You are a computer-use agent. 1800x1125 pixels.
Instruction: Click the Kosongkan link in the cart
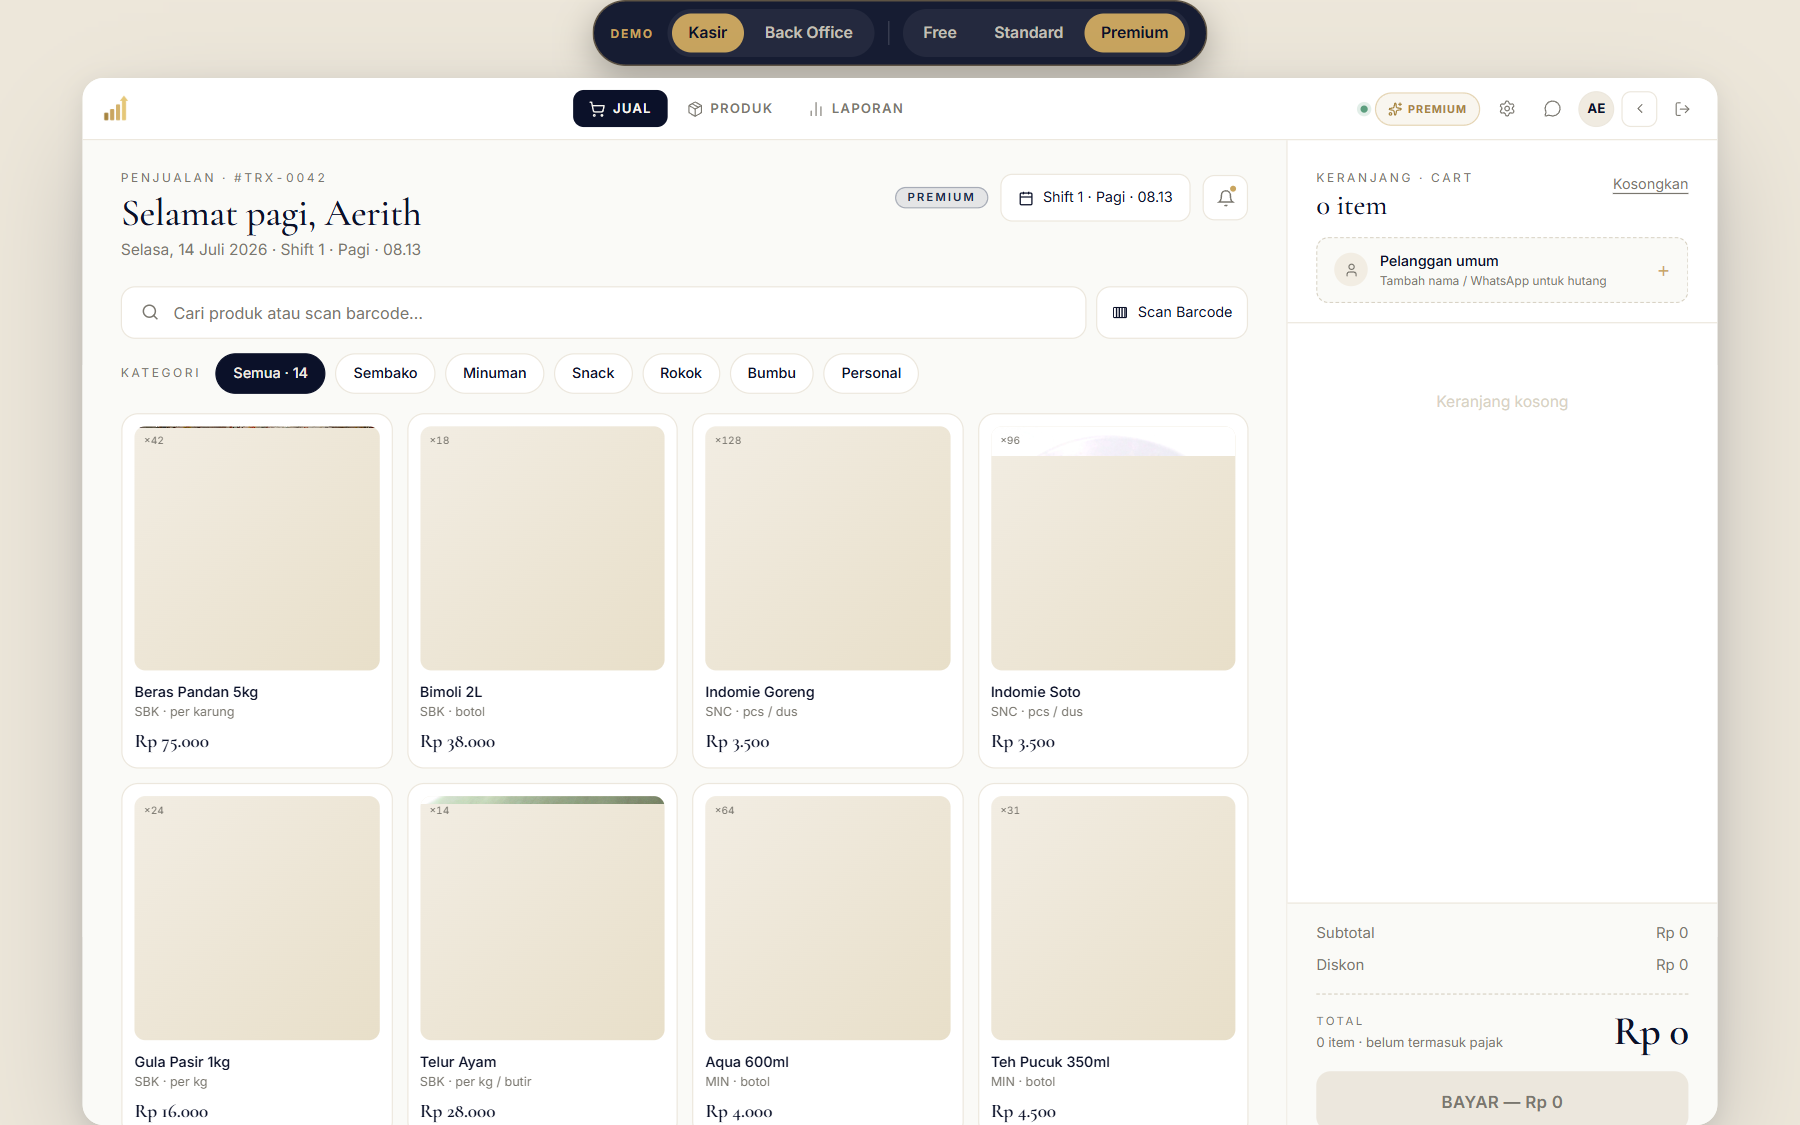(x=1650, y=184)
